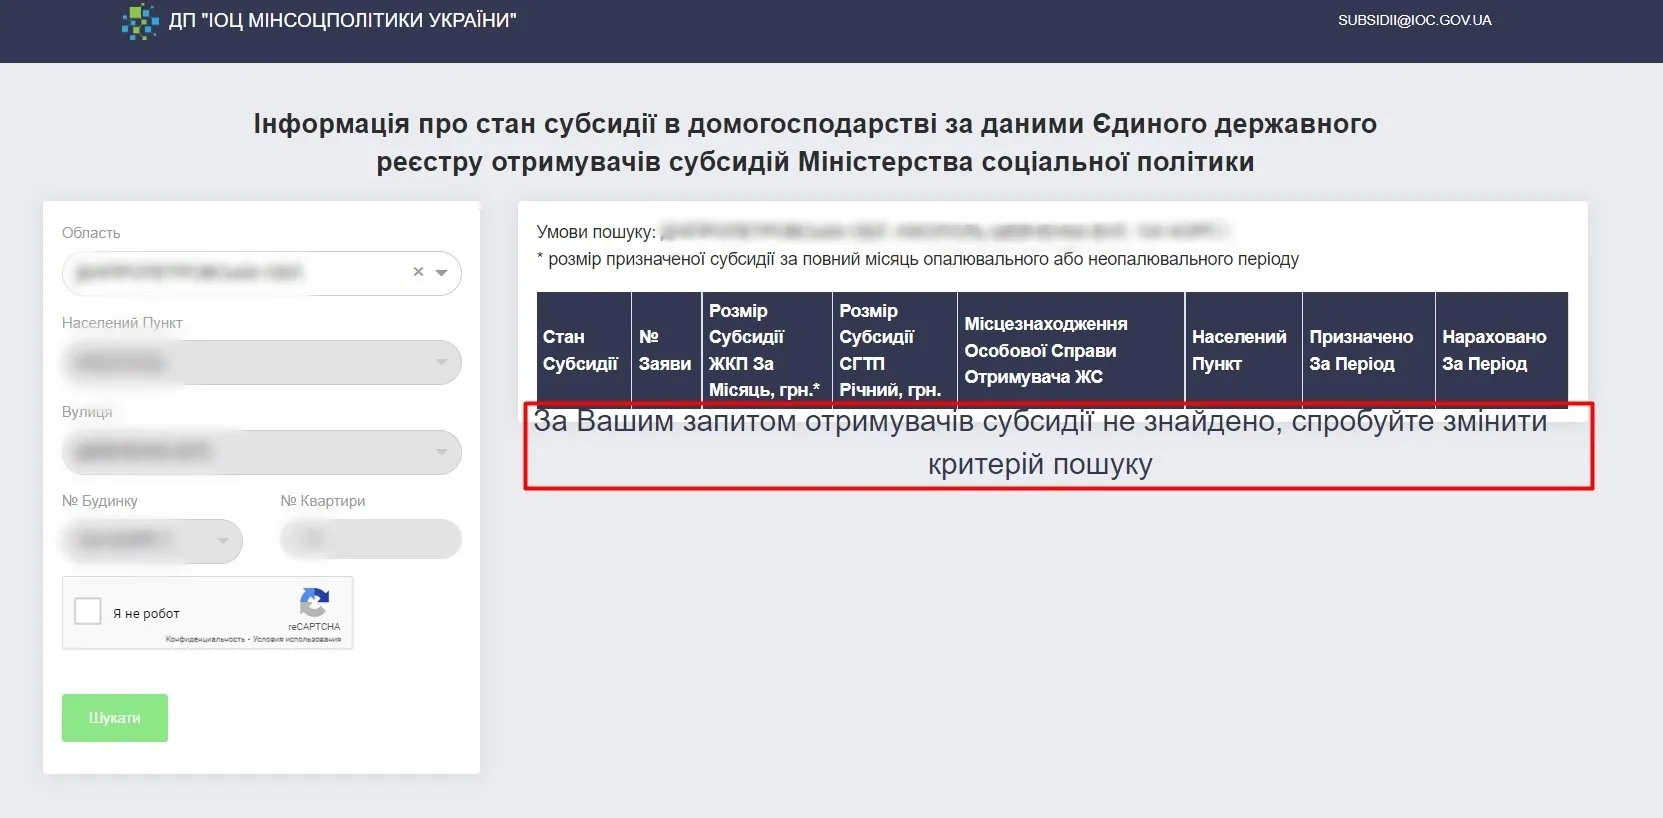Select the Розмір Субсидії СГТП Річний header

pos(892,350)
